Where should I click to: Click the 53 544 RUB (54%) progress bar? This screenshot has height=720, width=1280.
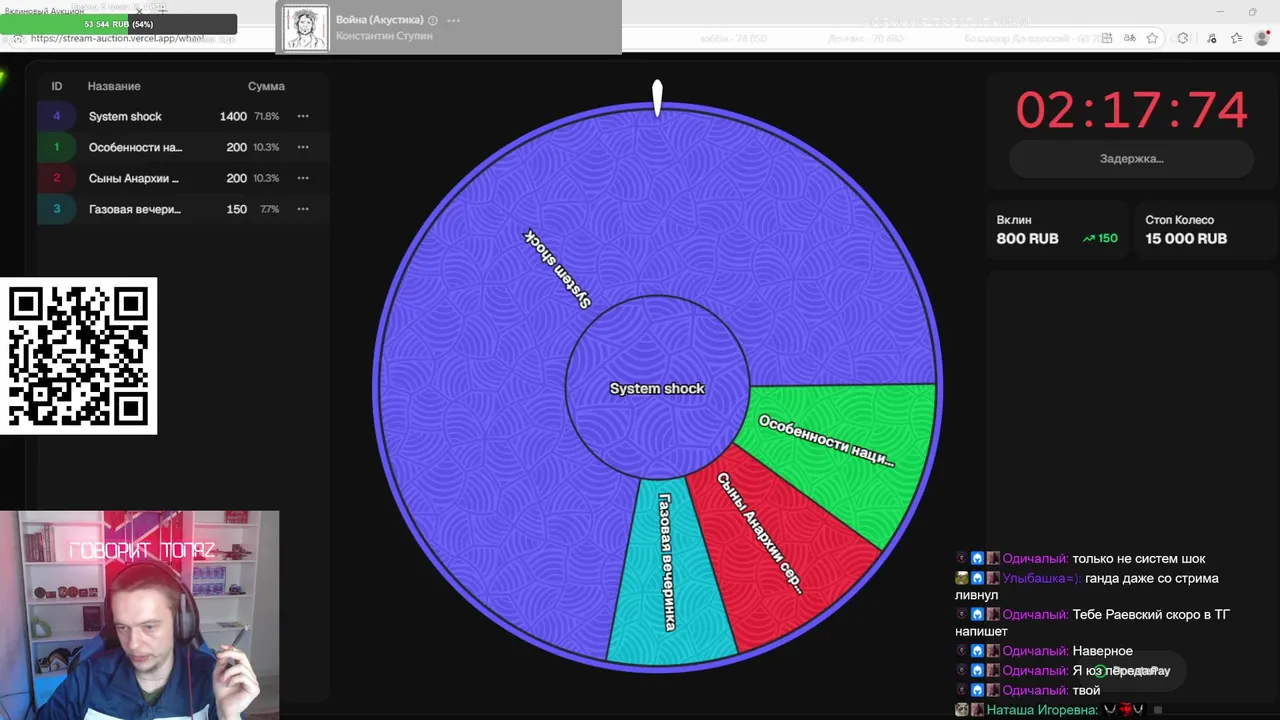[x=118, y=24]
